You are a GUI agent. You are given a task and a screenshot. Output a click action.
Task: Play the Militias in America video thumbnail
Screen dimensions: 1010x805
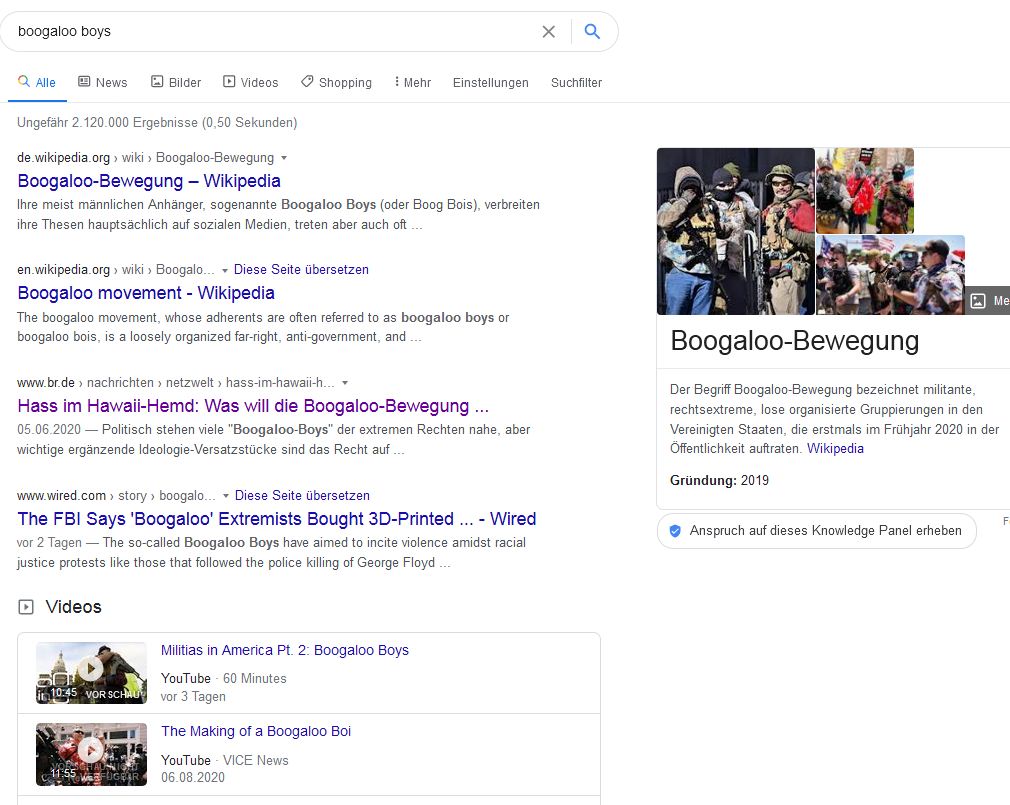pos(91,672)
